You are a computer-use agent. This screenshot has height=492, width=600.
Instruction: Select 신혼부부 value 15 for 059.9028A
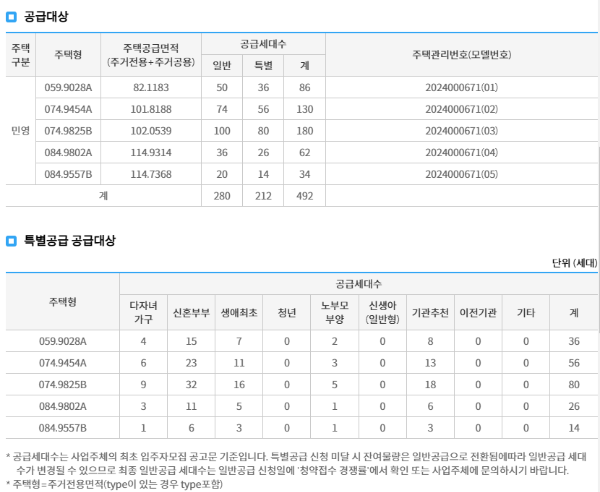pos(191,341)
